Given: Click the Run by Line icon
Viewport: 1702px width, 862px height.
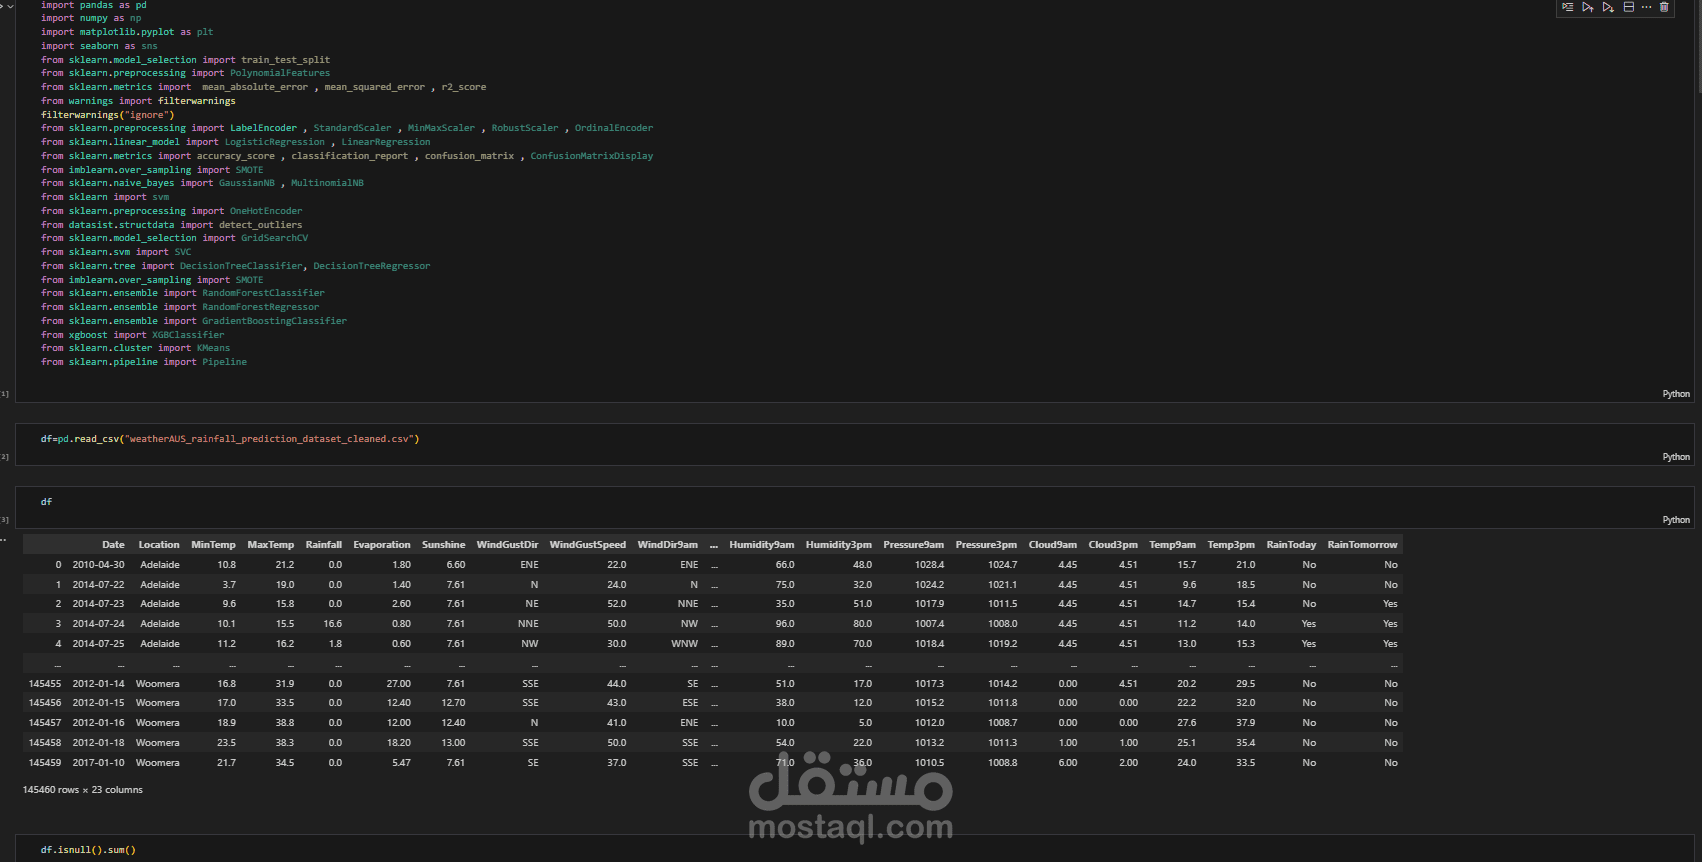Looking at the screenshot, I should coord(1567,7).
